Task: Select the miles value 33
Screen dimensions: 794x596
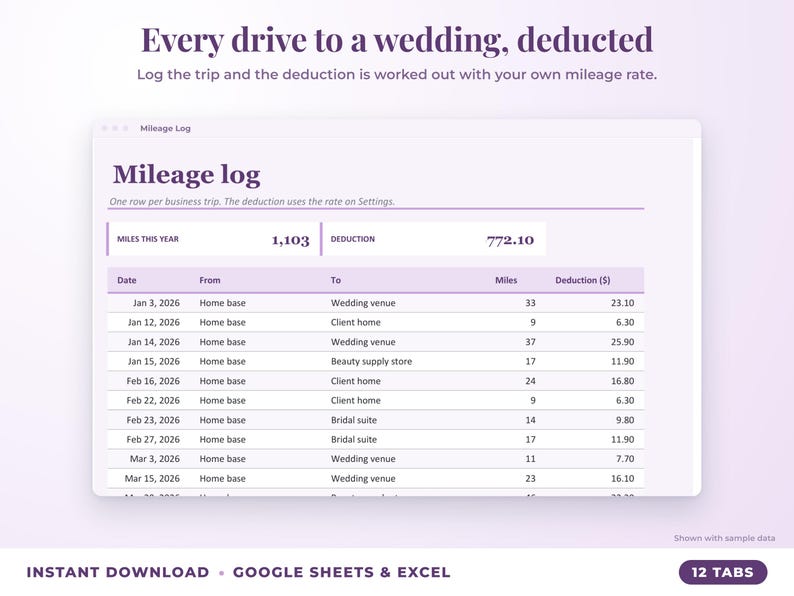Action: tap(530, 303)
